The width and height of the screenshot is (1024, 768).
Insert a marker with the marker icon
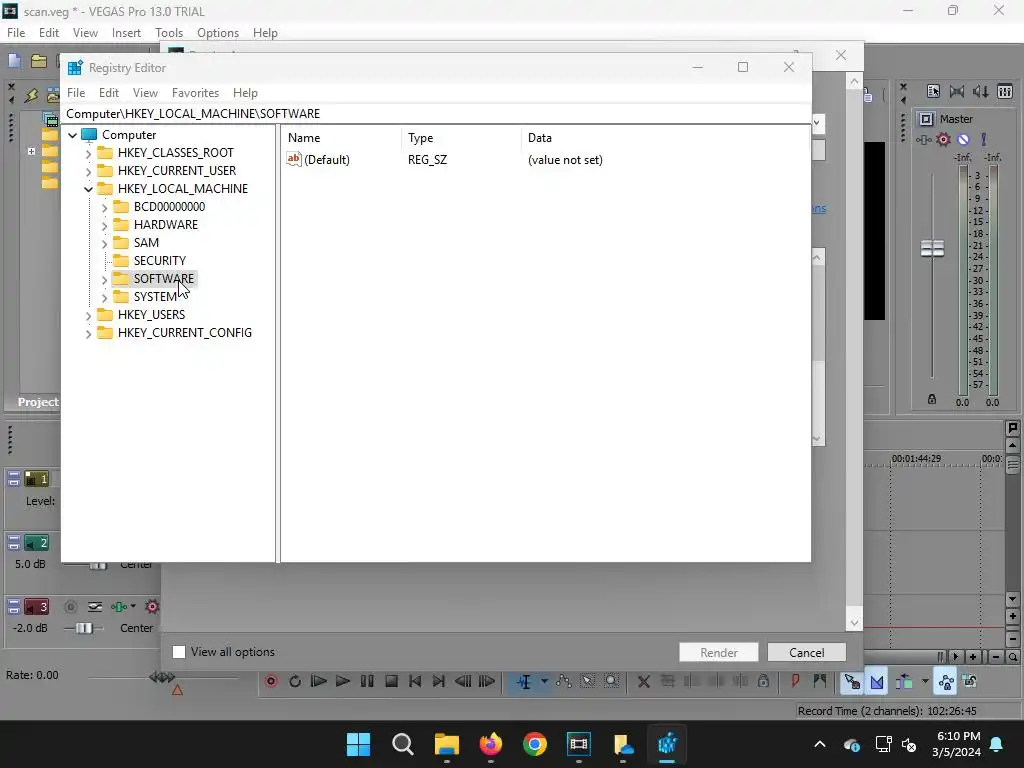[x=795, y=681]
